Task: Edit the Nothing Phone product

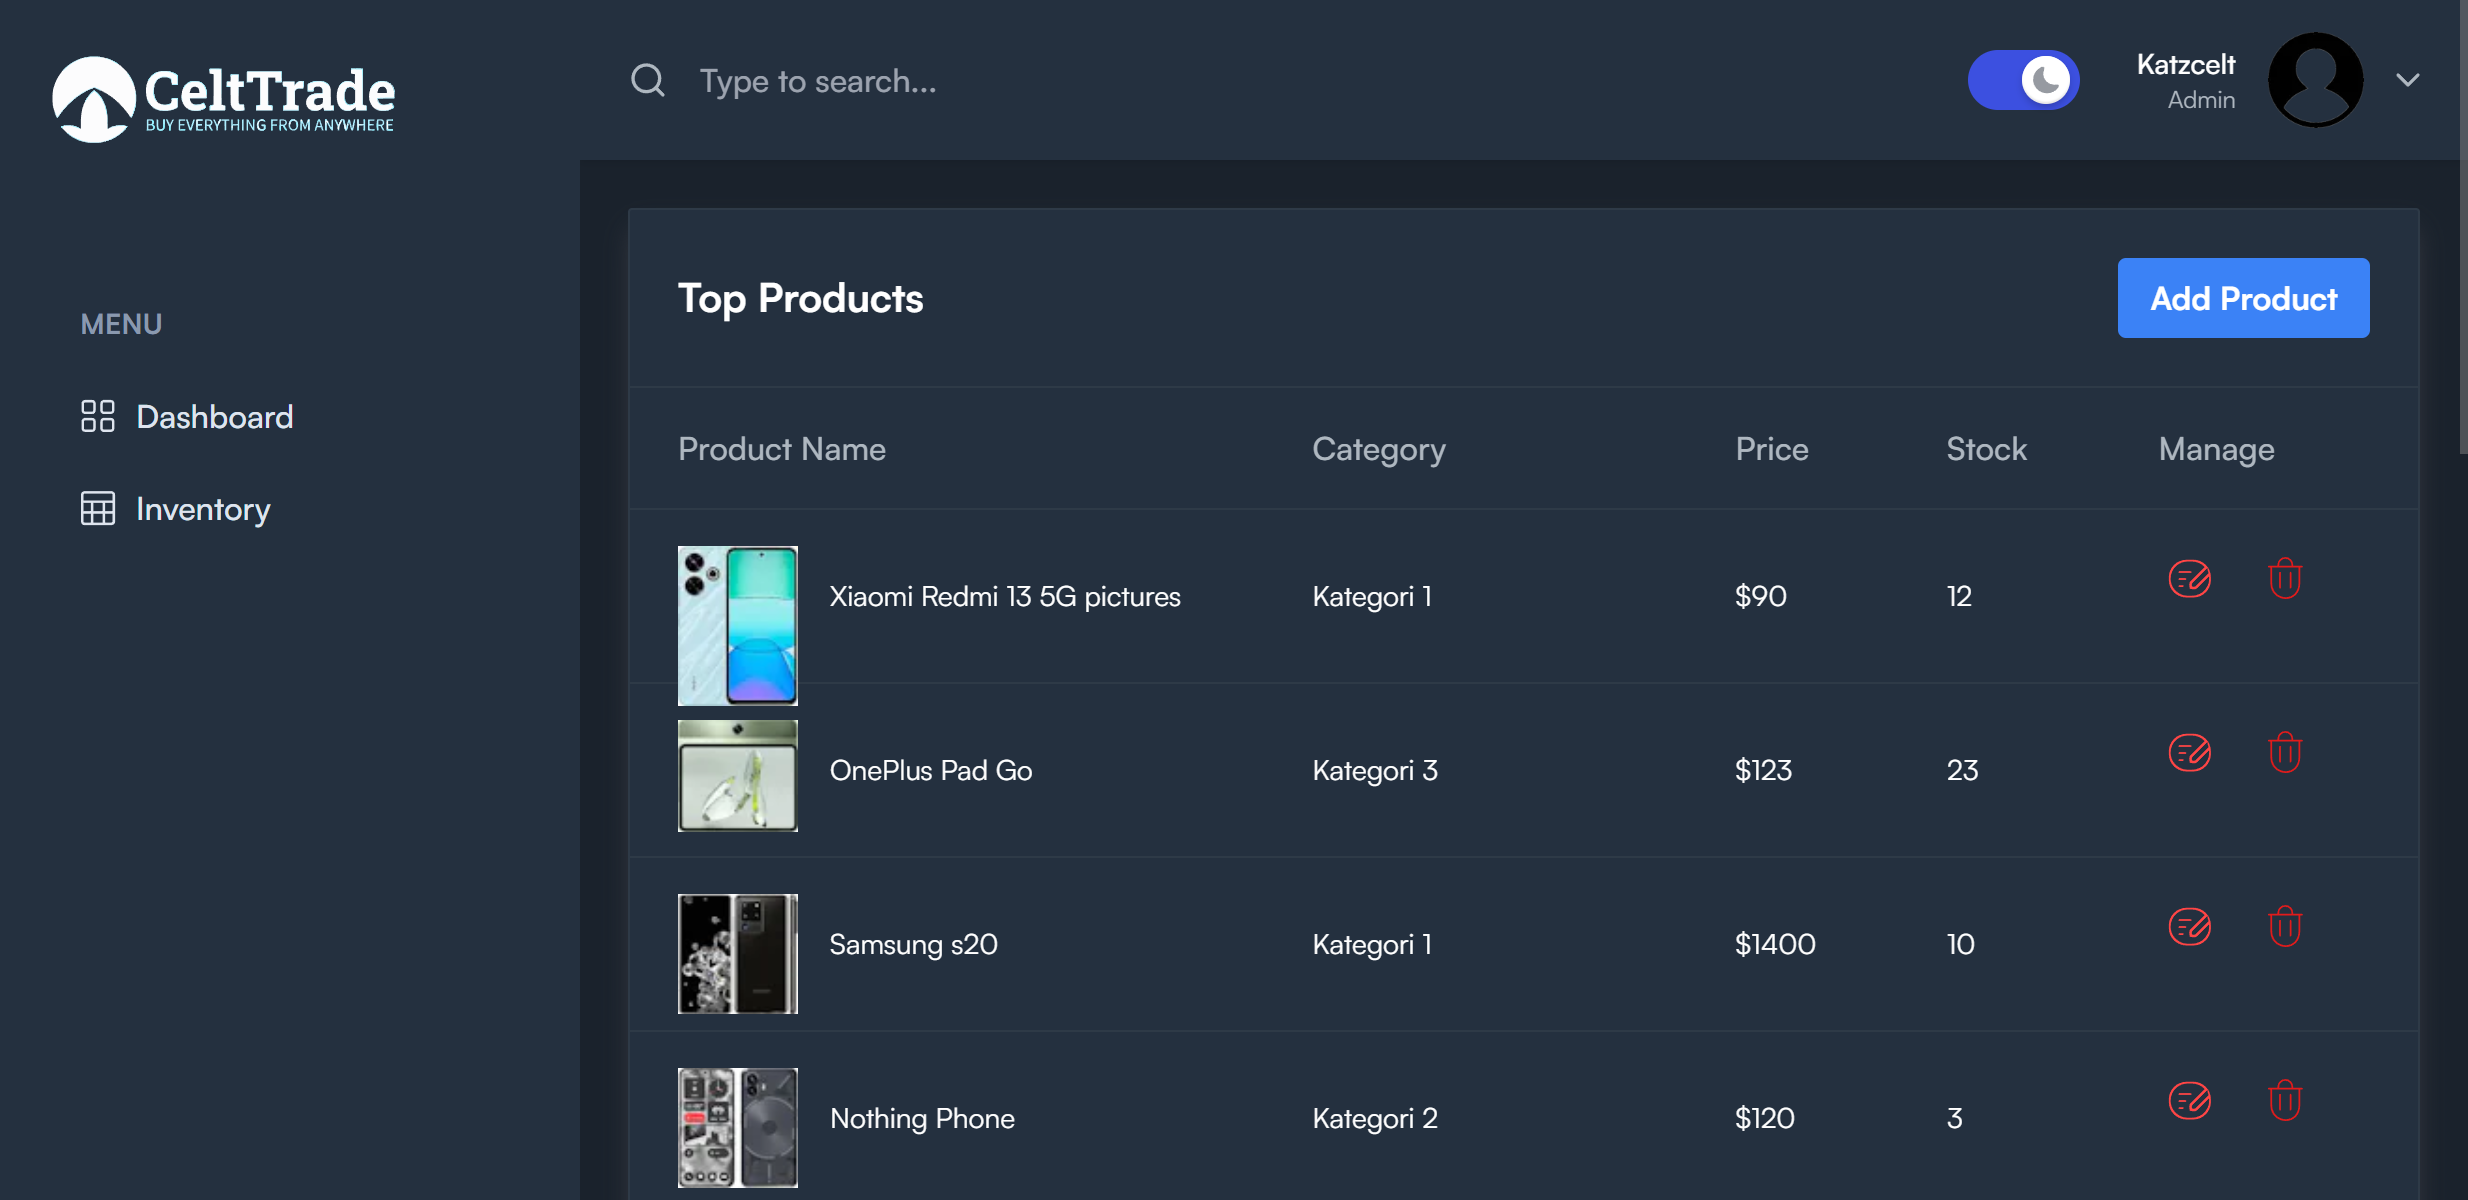Action: [2189, 1101]
